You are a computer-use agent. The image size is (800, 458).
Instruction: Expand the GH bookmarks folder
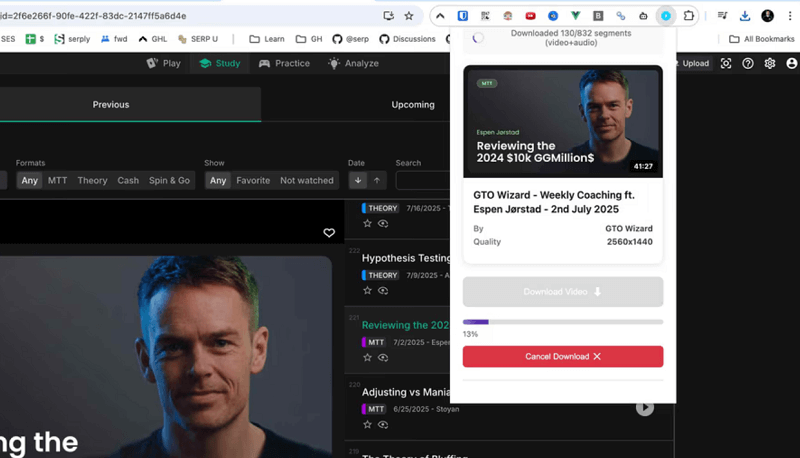(x=309, y=39)
